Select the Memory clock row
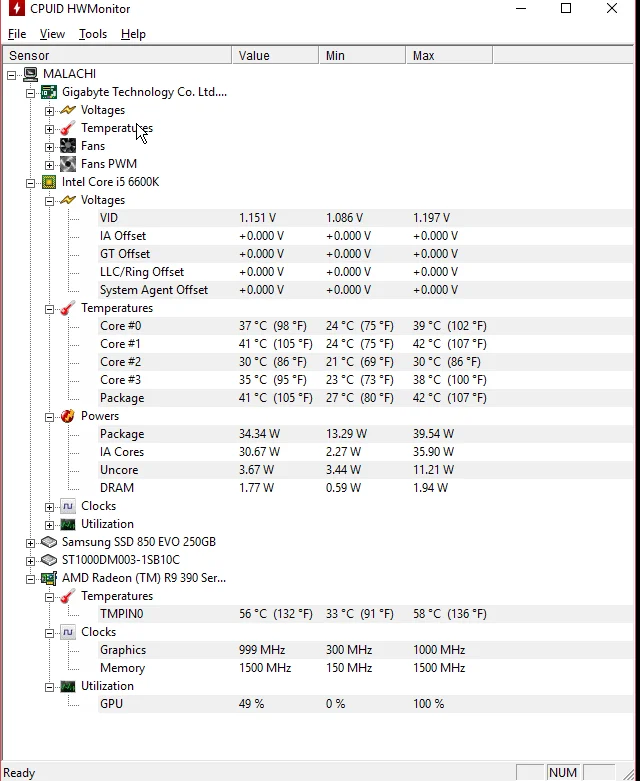 coord(365,668)
